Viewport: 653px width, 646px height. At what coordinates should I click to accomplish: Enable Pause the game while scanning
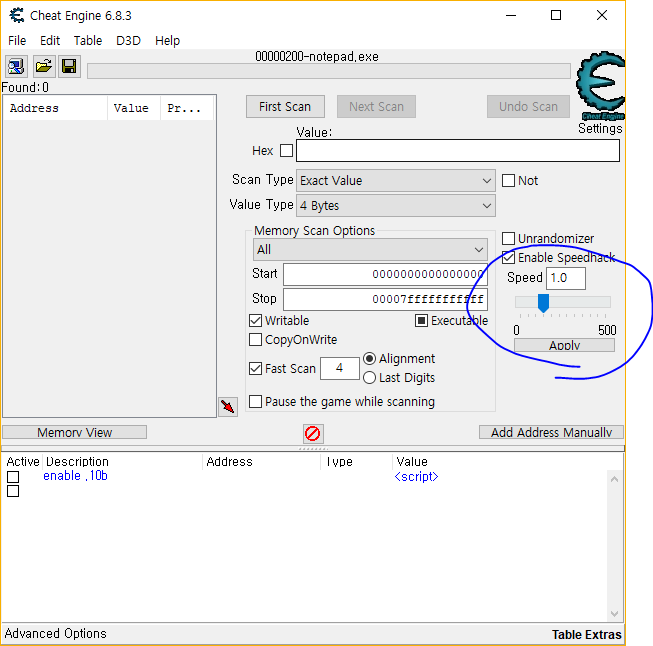(255, 402)
